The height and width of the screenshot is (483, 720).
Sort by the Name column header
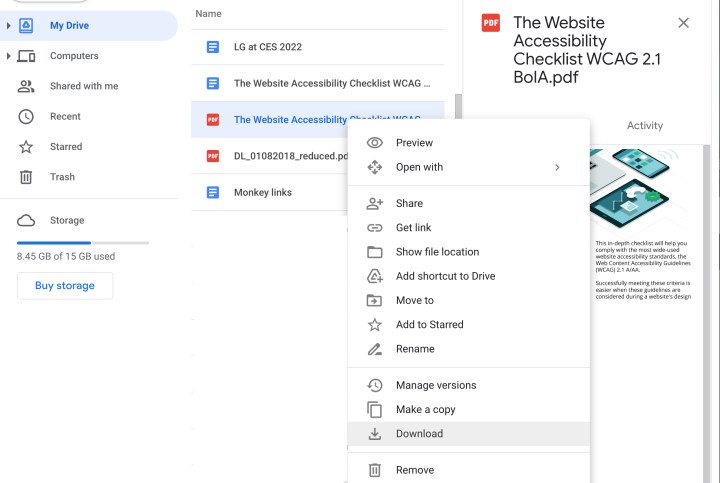click(x=208, y=14)
